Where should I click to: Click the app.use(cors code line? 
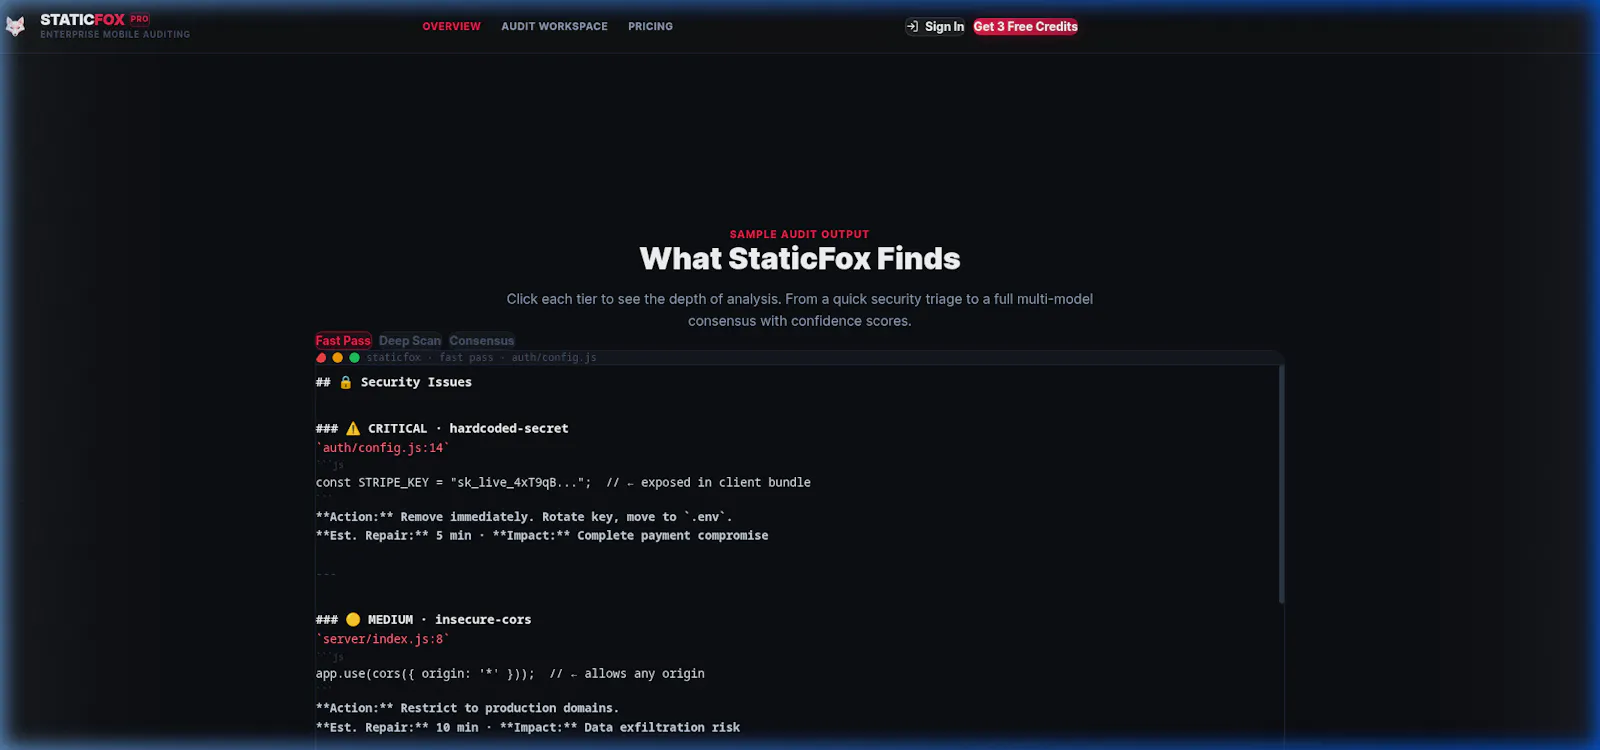[510, 674]
